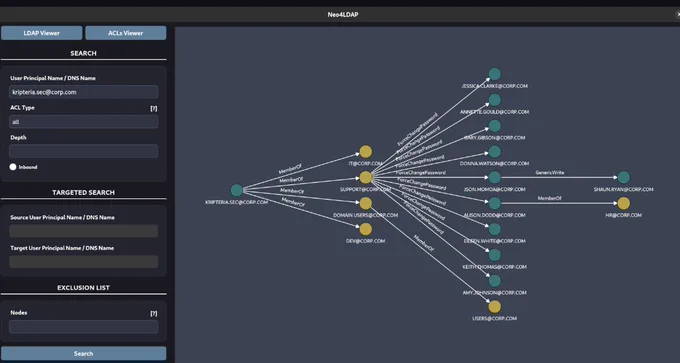Open the ACLs Viewer tab
The height and width of the screenshot is (363, 680).
126,33
